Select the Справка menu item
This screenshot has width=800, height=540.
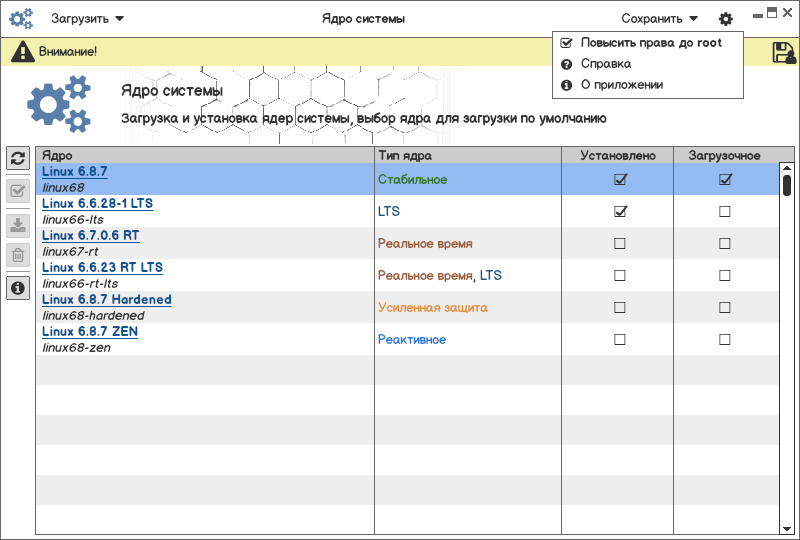tap(605, 64)
